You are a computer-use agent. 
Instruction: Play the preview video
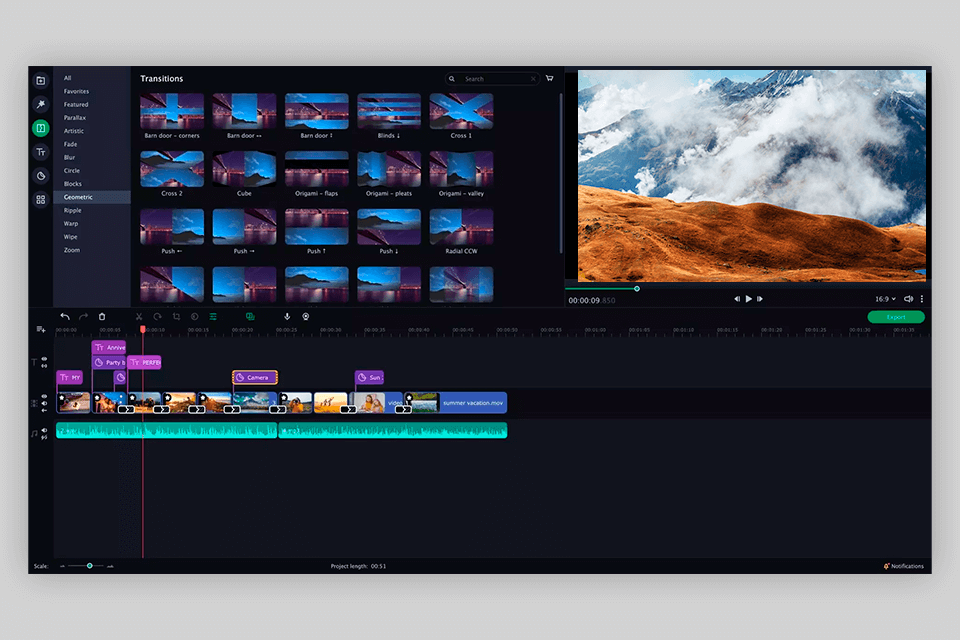tap(748, 299)
